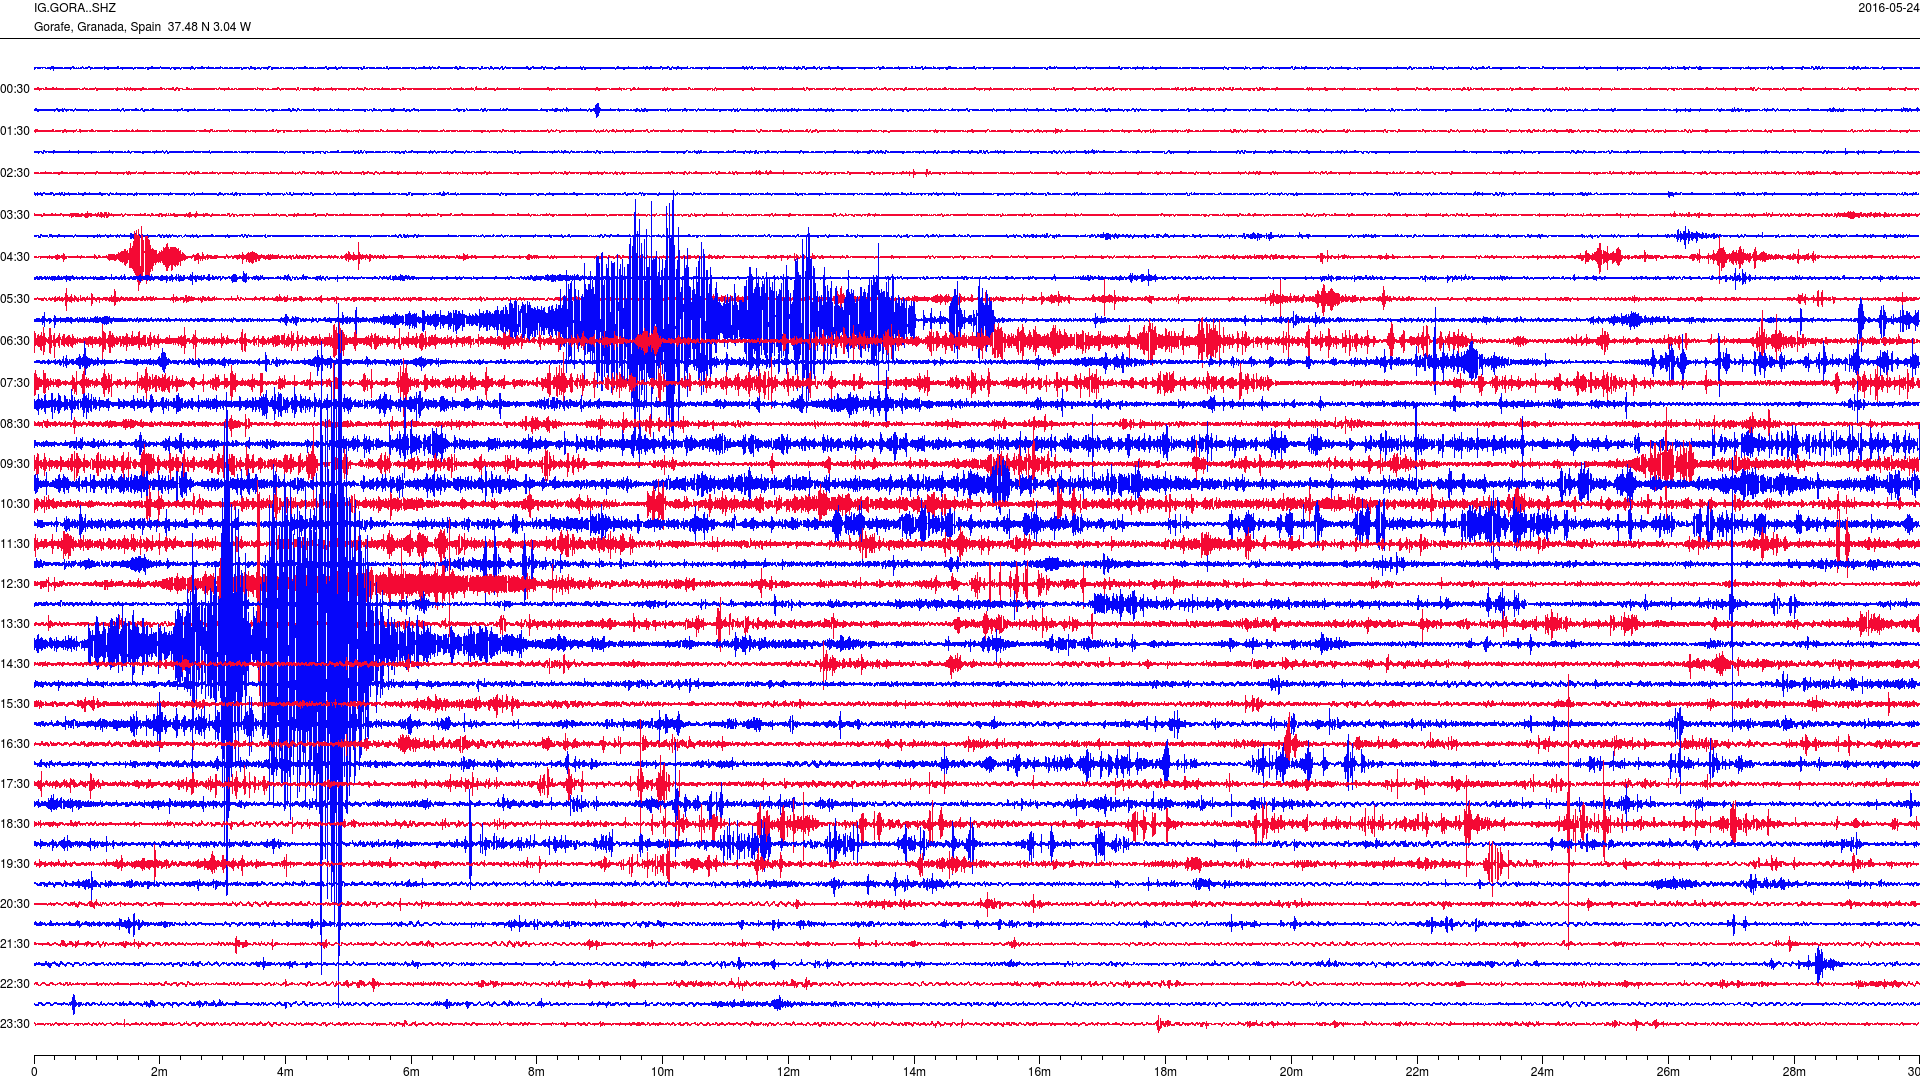Click the 18m axis tick label
The height and width of the screenshot is (1080, 1920).
coord(1165,1072)
